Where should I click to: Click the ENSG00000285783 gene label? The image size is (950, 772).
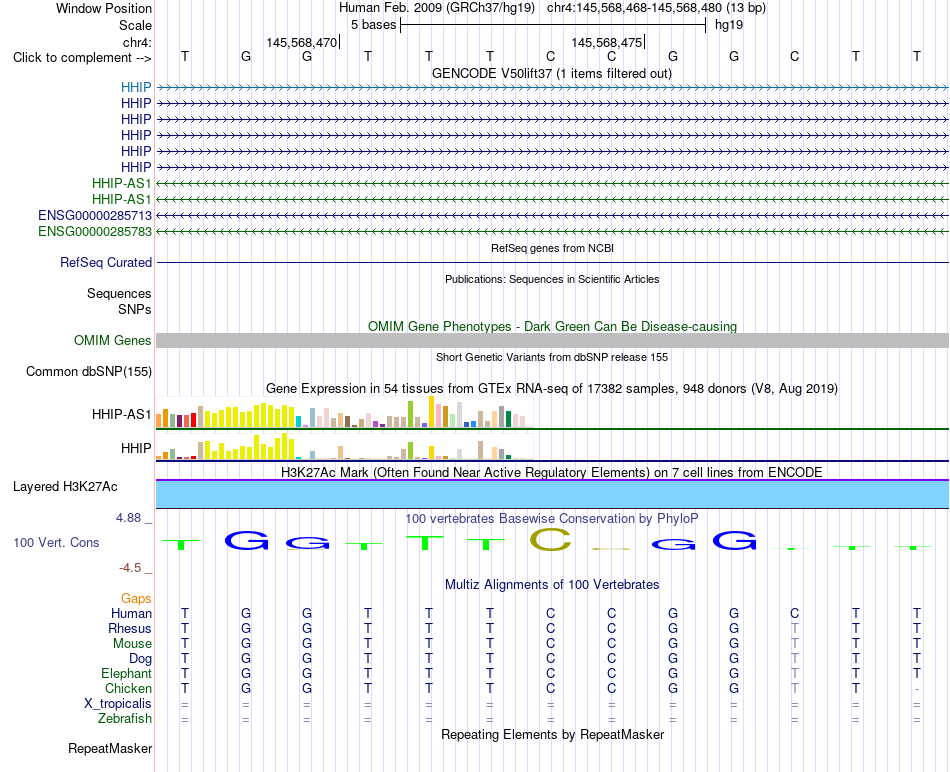coord(95,231)
